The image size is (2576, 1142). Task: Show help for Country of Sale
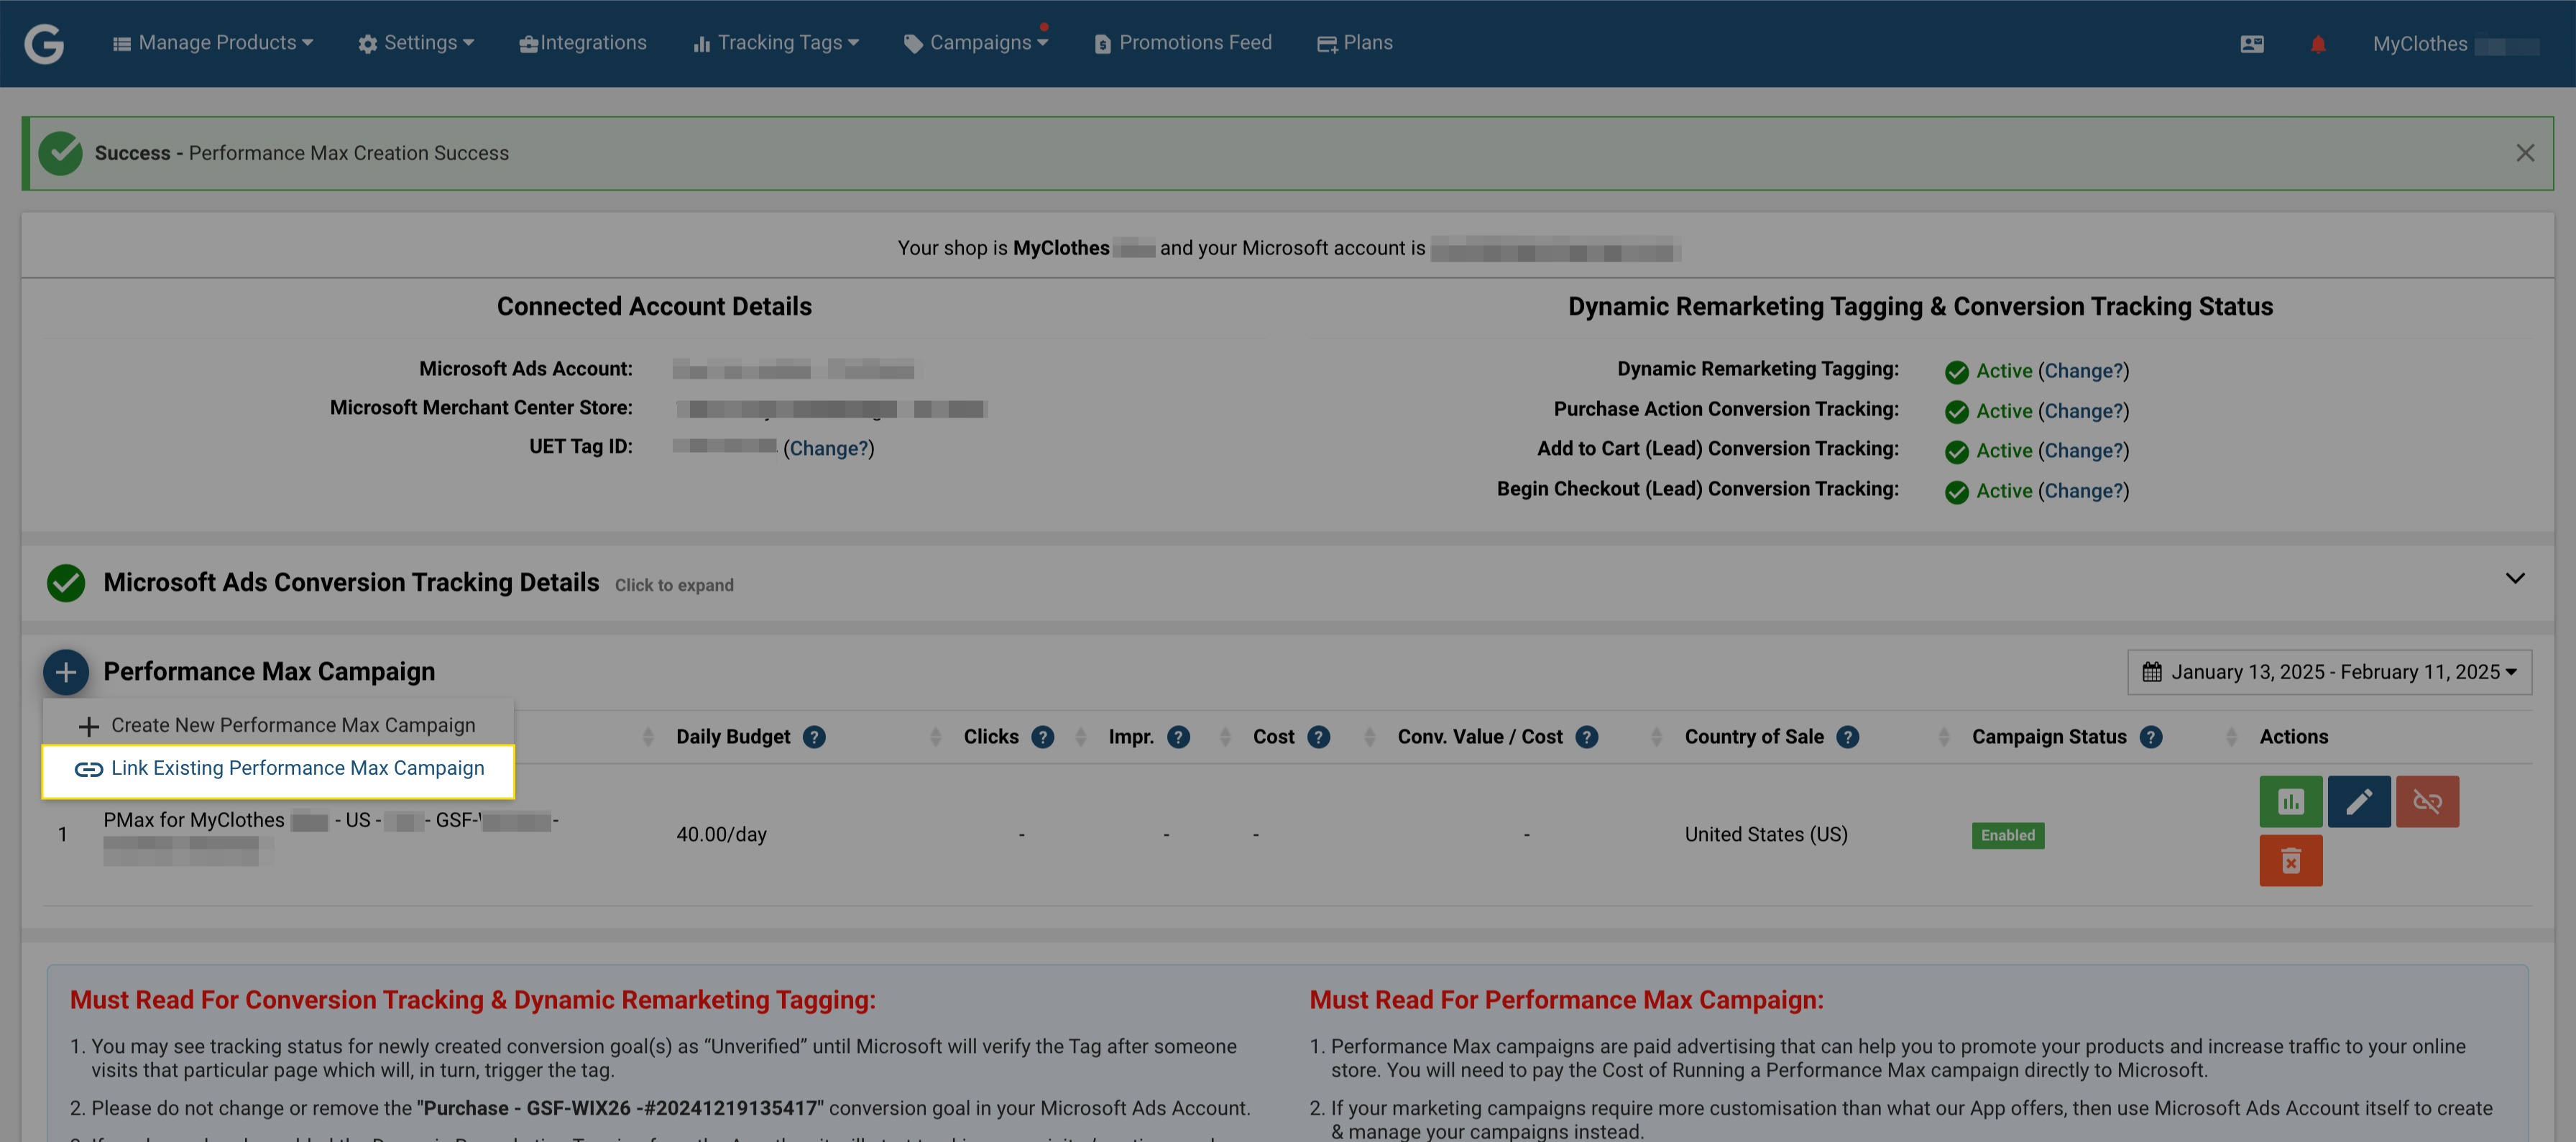point(1848,737)
